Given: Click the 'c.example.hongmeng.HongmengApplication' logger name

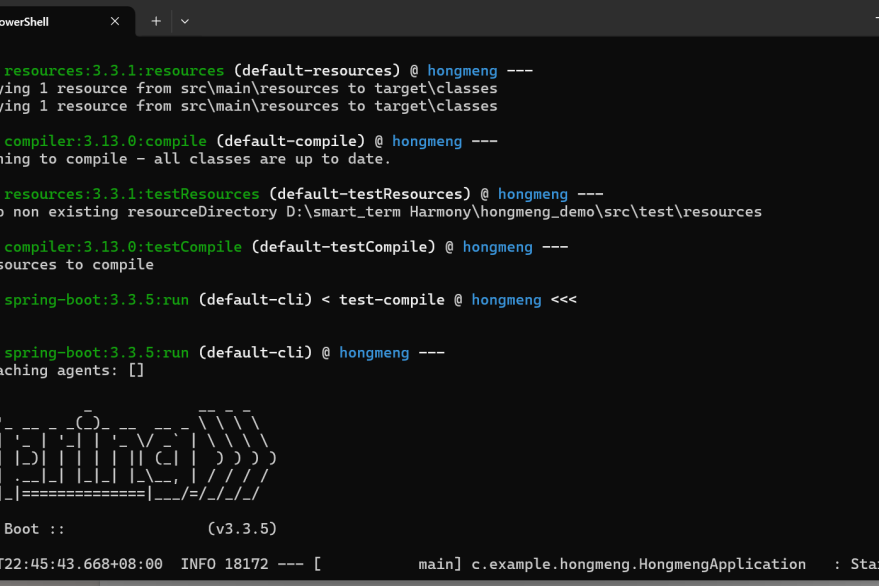Looking at the screenshot, I should point(639,564).
